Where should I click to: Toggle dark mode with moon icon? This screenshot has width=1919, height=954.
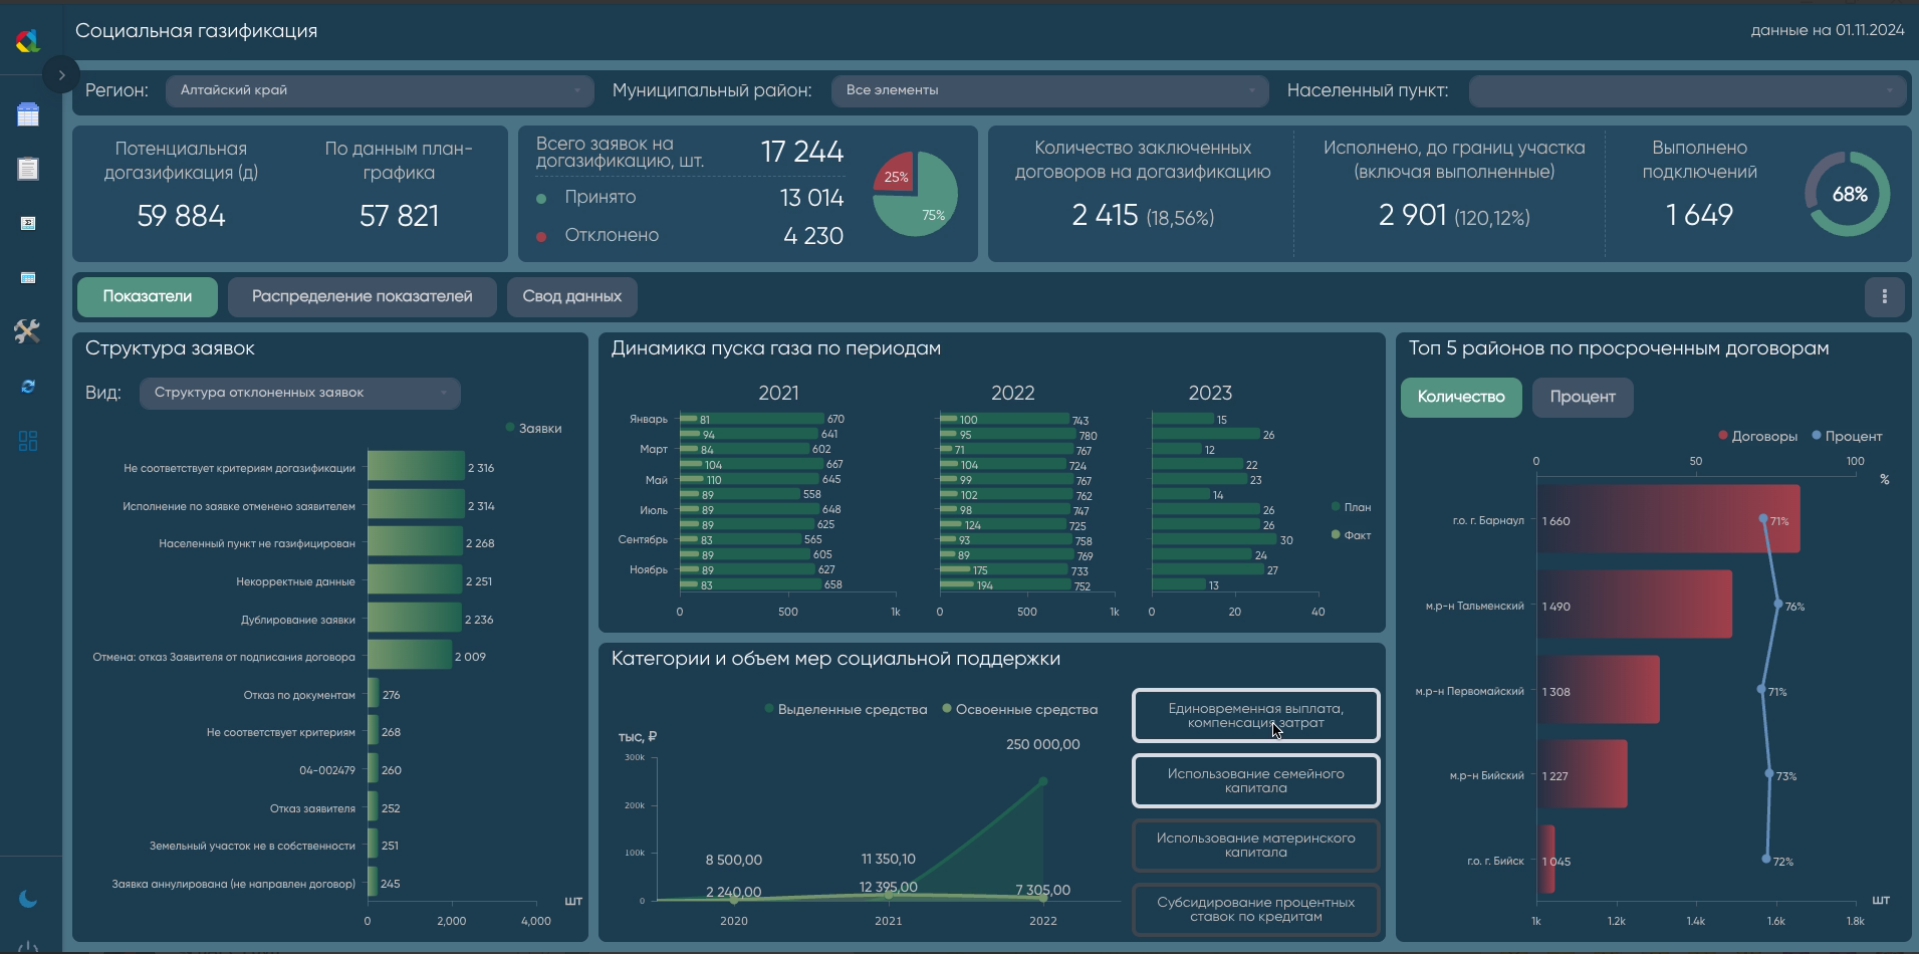click(x=28, y=899)
